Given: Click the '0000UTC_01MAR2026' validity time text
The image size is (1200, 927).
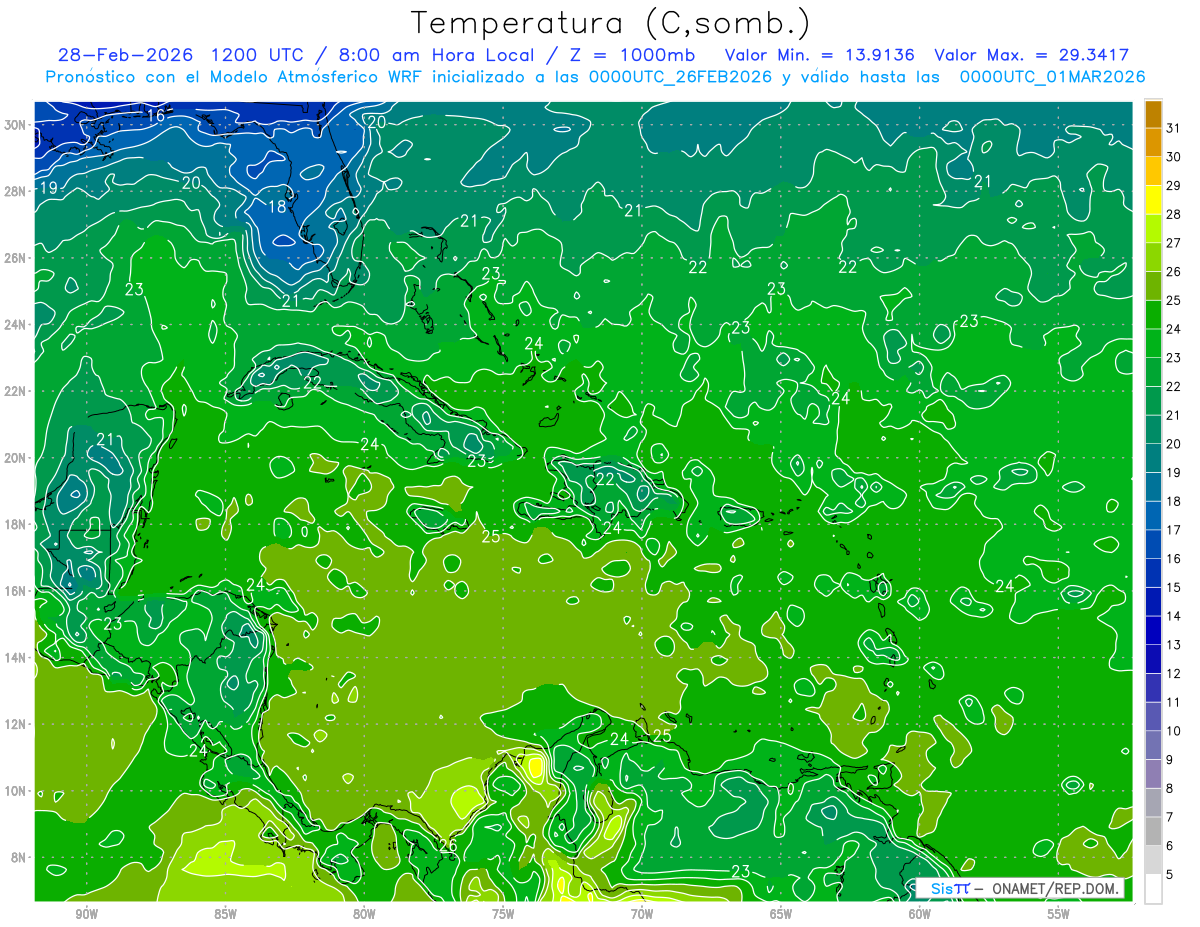Looking at the screenshot, I should 1052,77.
